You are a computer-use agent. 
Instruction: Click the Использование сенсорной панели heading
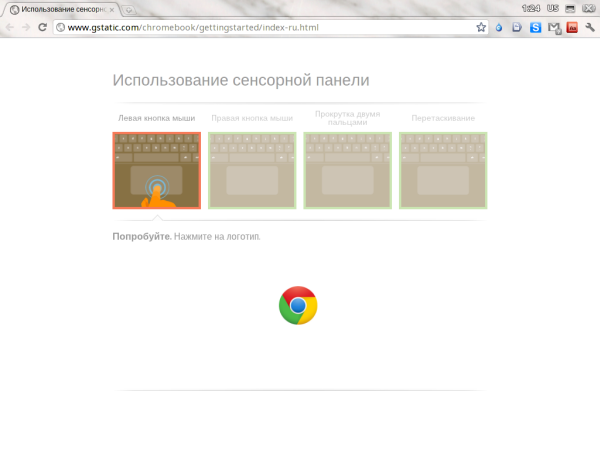click(x=241, y=80)
